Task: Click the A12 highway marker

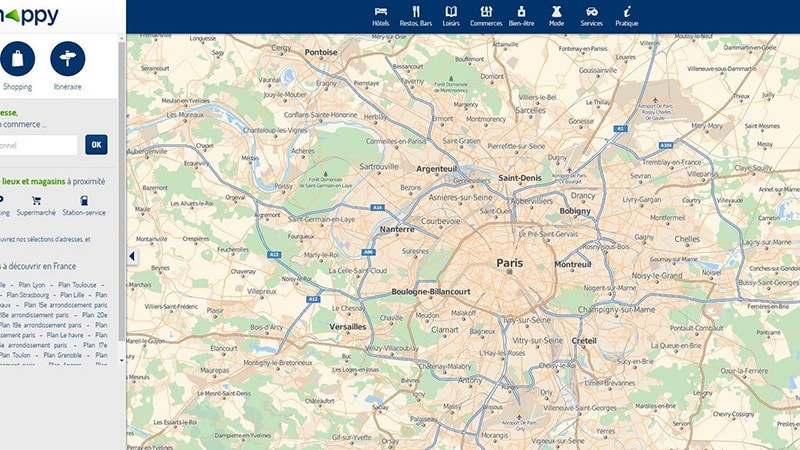Action: [x=313, y=299]
